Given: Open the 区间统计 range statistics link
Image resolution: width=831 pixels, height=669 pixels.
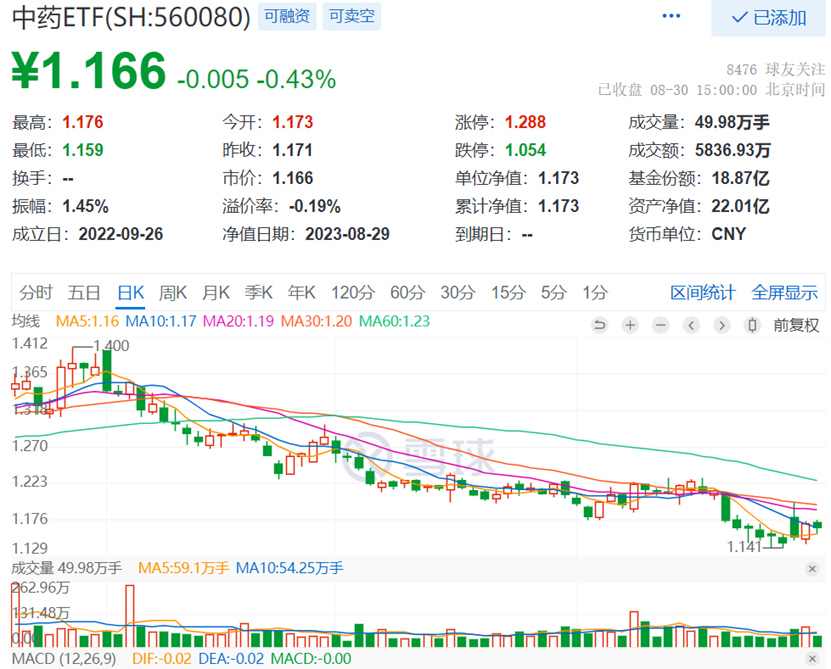Looking at the screenshot, I should (703, 292).
